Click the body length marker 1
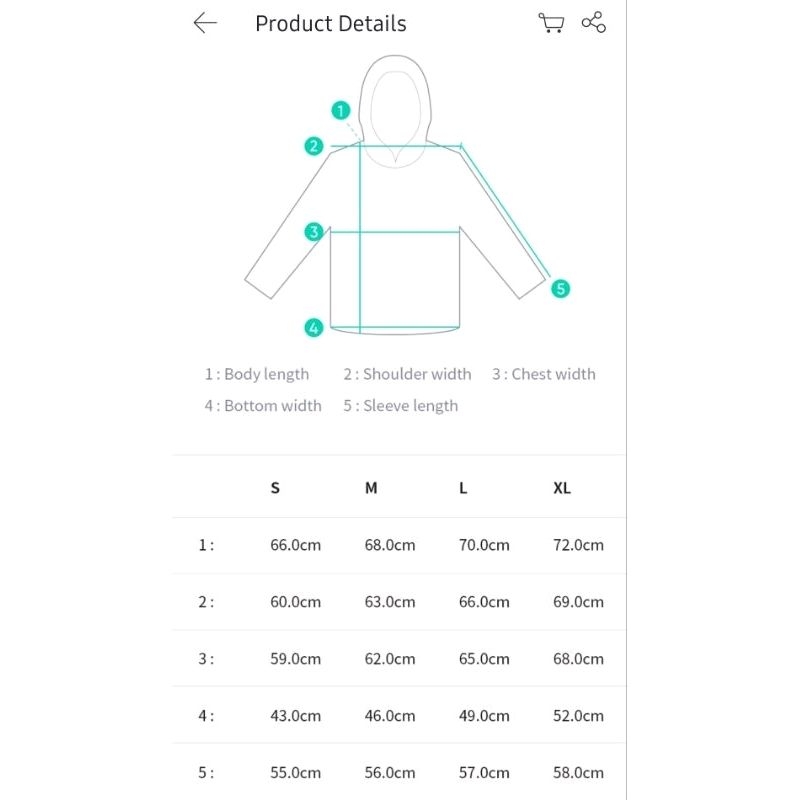Viewport: 800px width, 800px height. click(x=340, y=110)
